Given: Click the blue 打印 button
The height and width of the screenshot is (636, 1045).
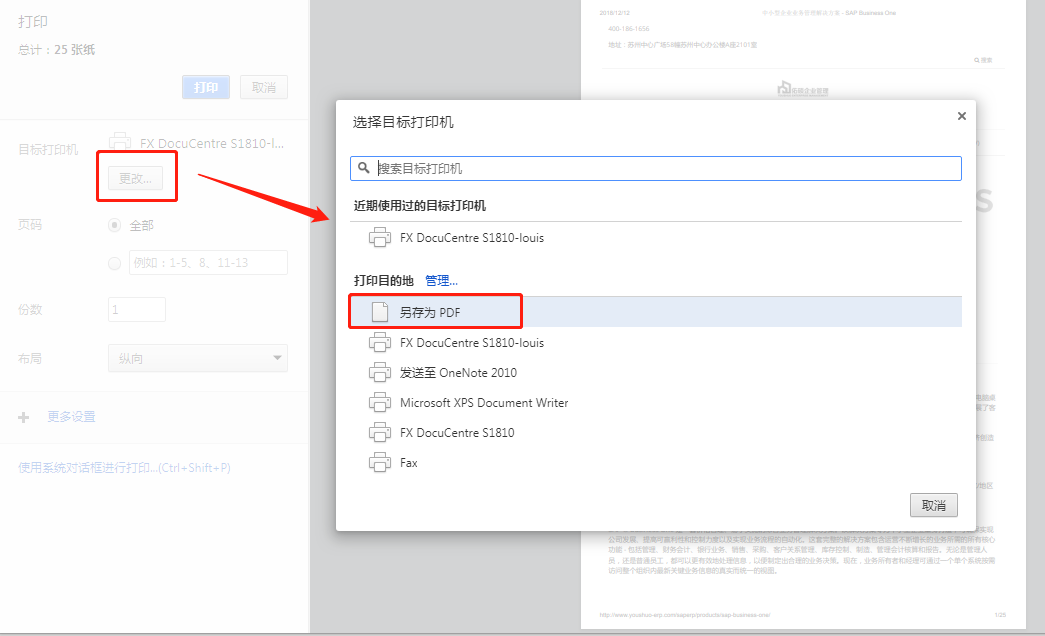Looking at the screenshot, I should tap(206, 87).
